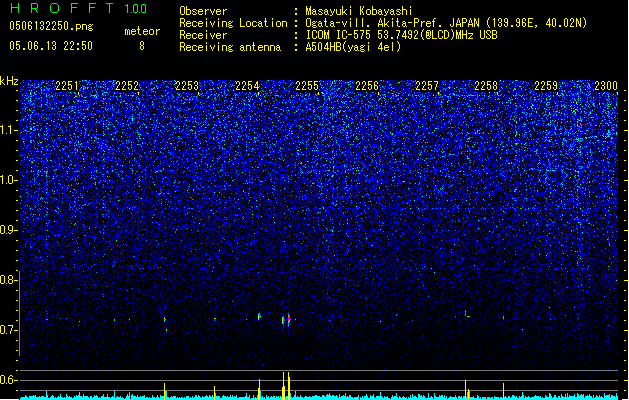Click the meteor echo just after 2257:30
This screenshot has width=629, height=400.
pyautogui.click(x=466, y=314)
